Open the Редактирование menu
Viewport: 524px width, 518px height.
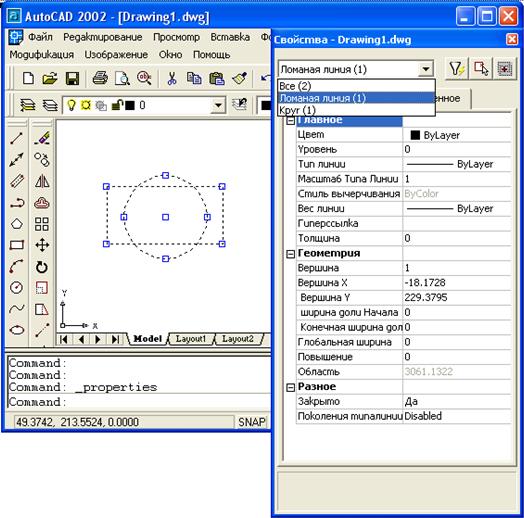pyautogui.click(x=103, y=37)
